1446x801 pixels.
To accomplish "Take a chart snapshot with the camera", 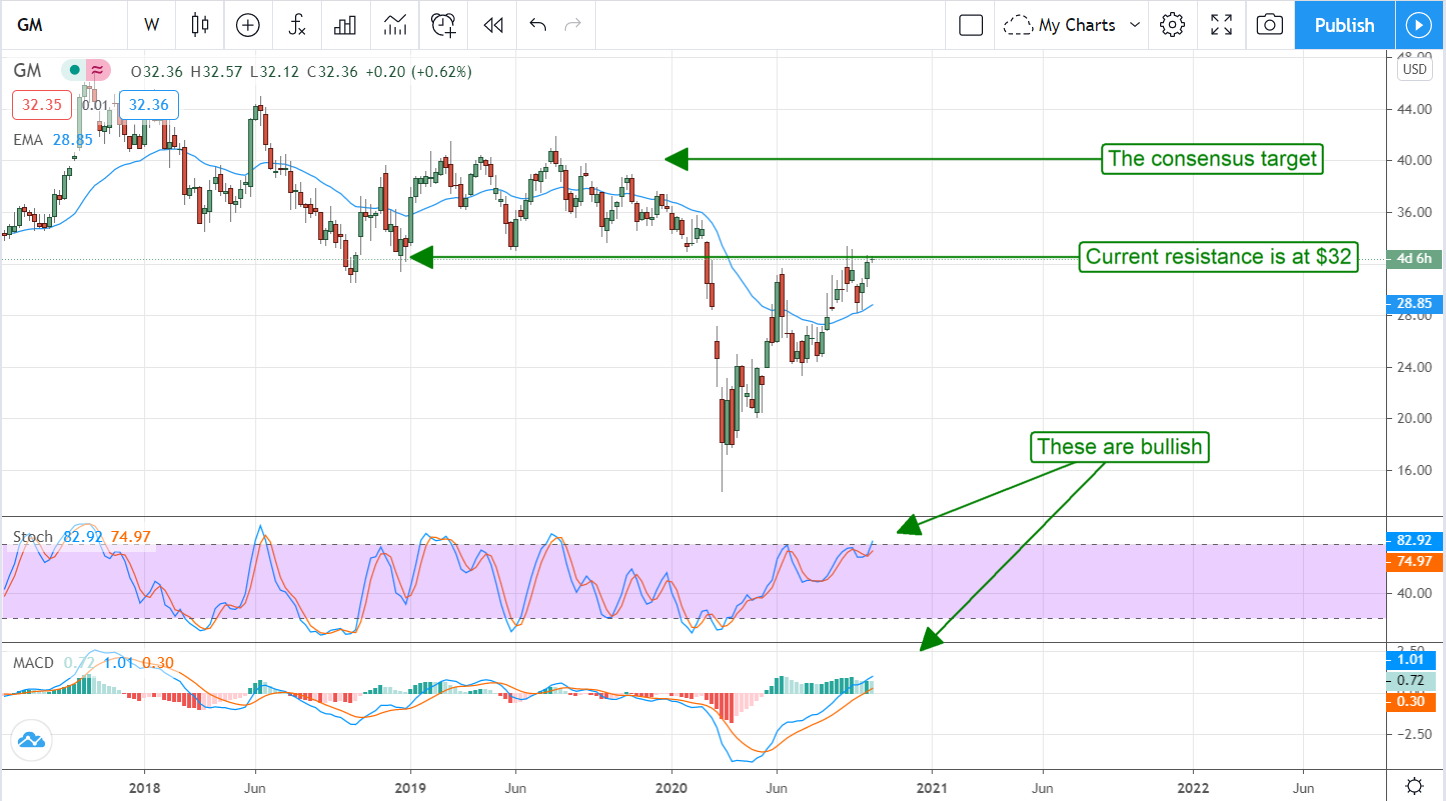I will tap(1270, 25).
